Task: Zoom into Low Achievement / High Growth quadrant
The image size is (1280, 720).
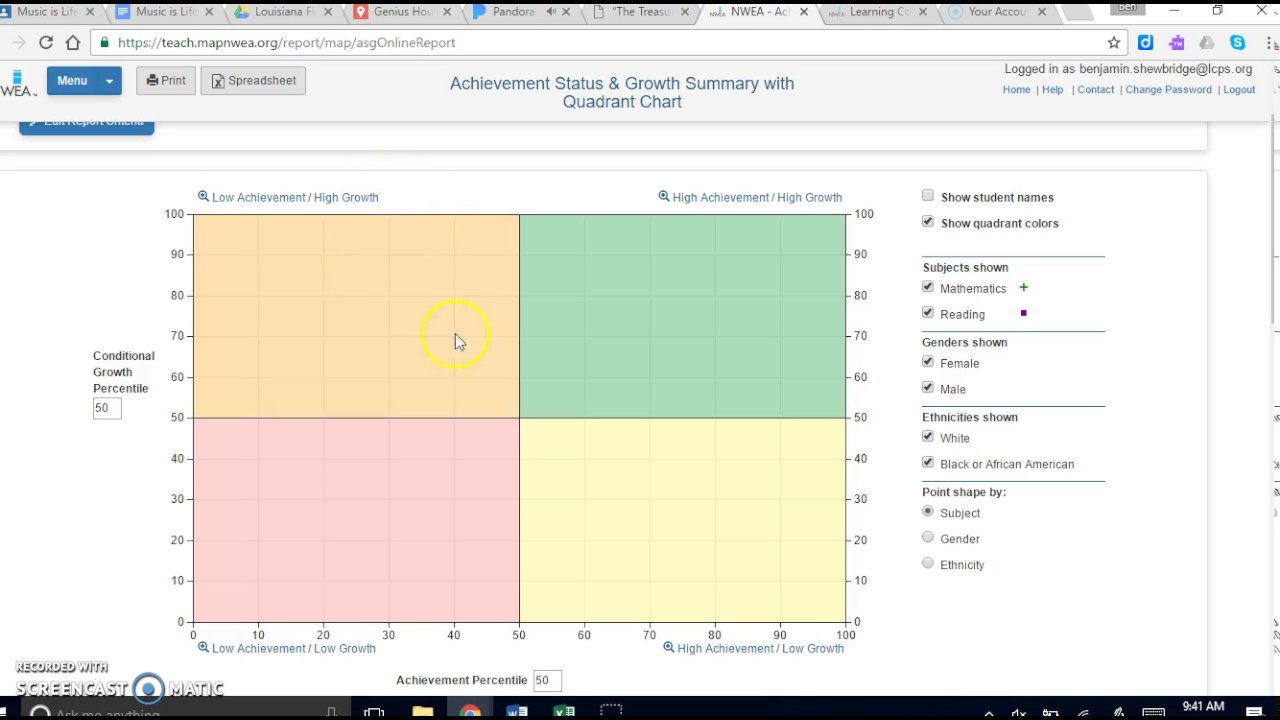Action: pyautogui.click(x=288, y=197)
